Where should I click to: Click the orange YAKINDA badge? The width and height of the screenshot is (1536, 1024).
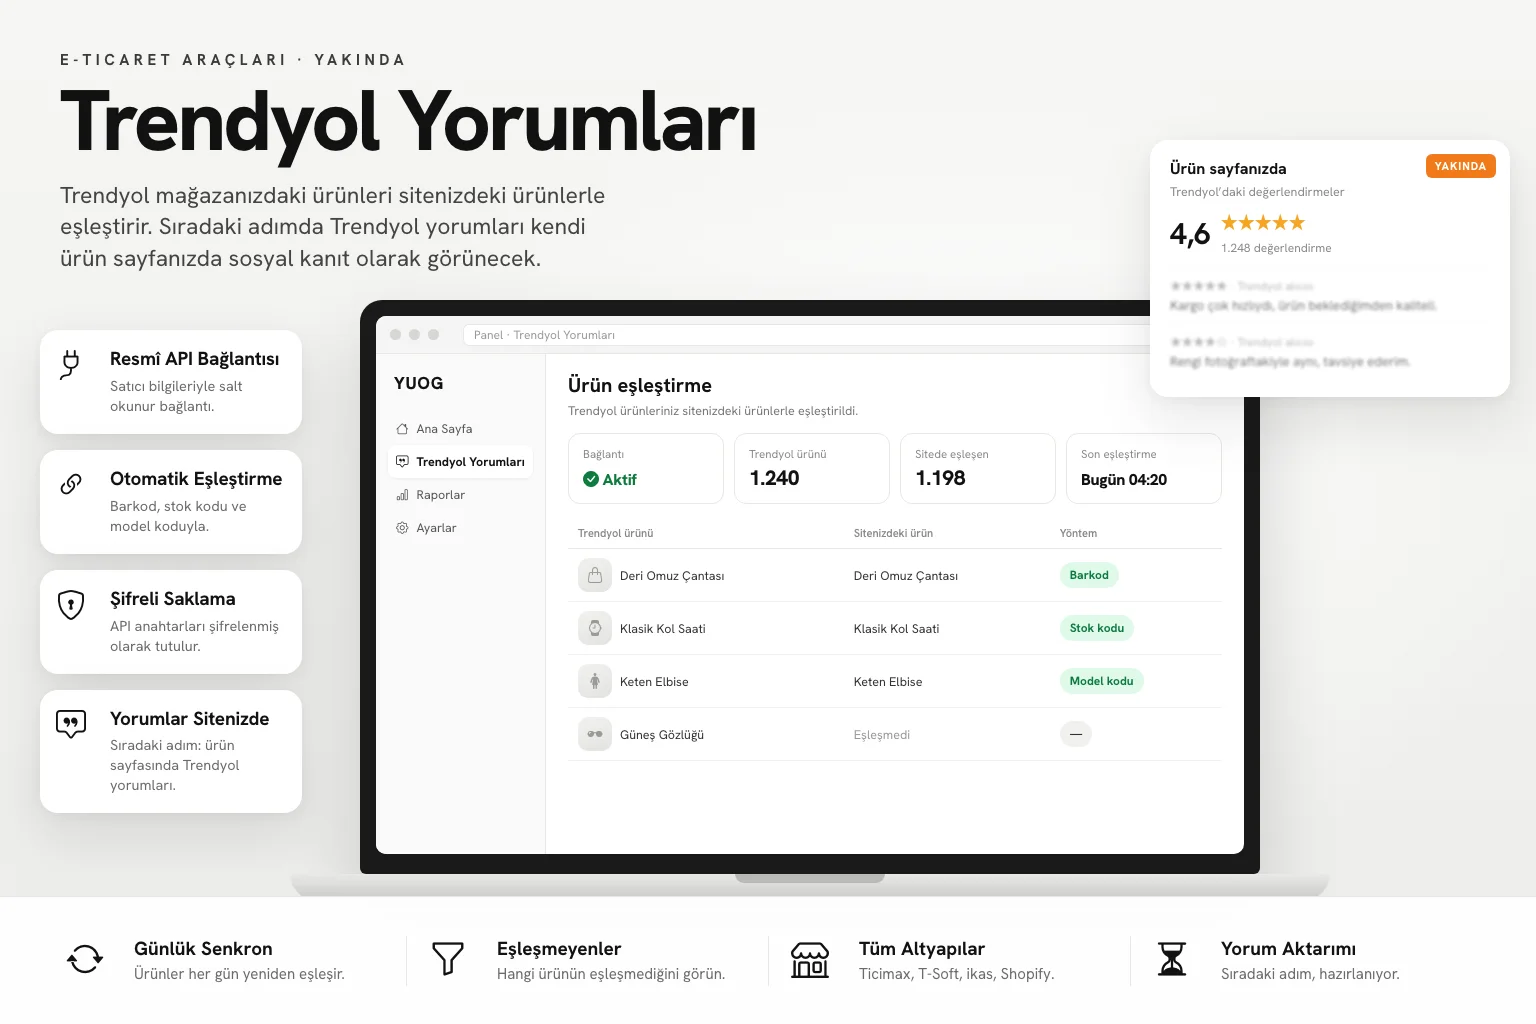(x=1460, y=166)
